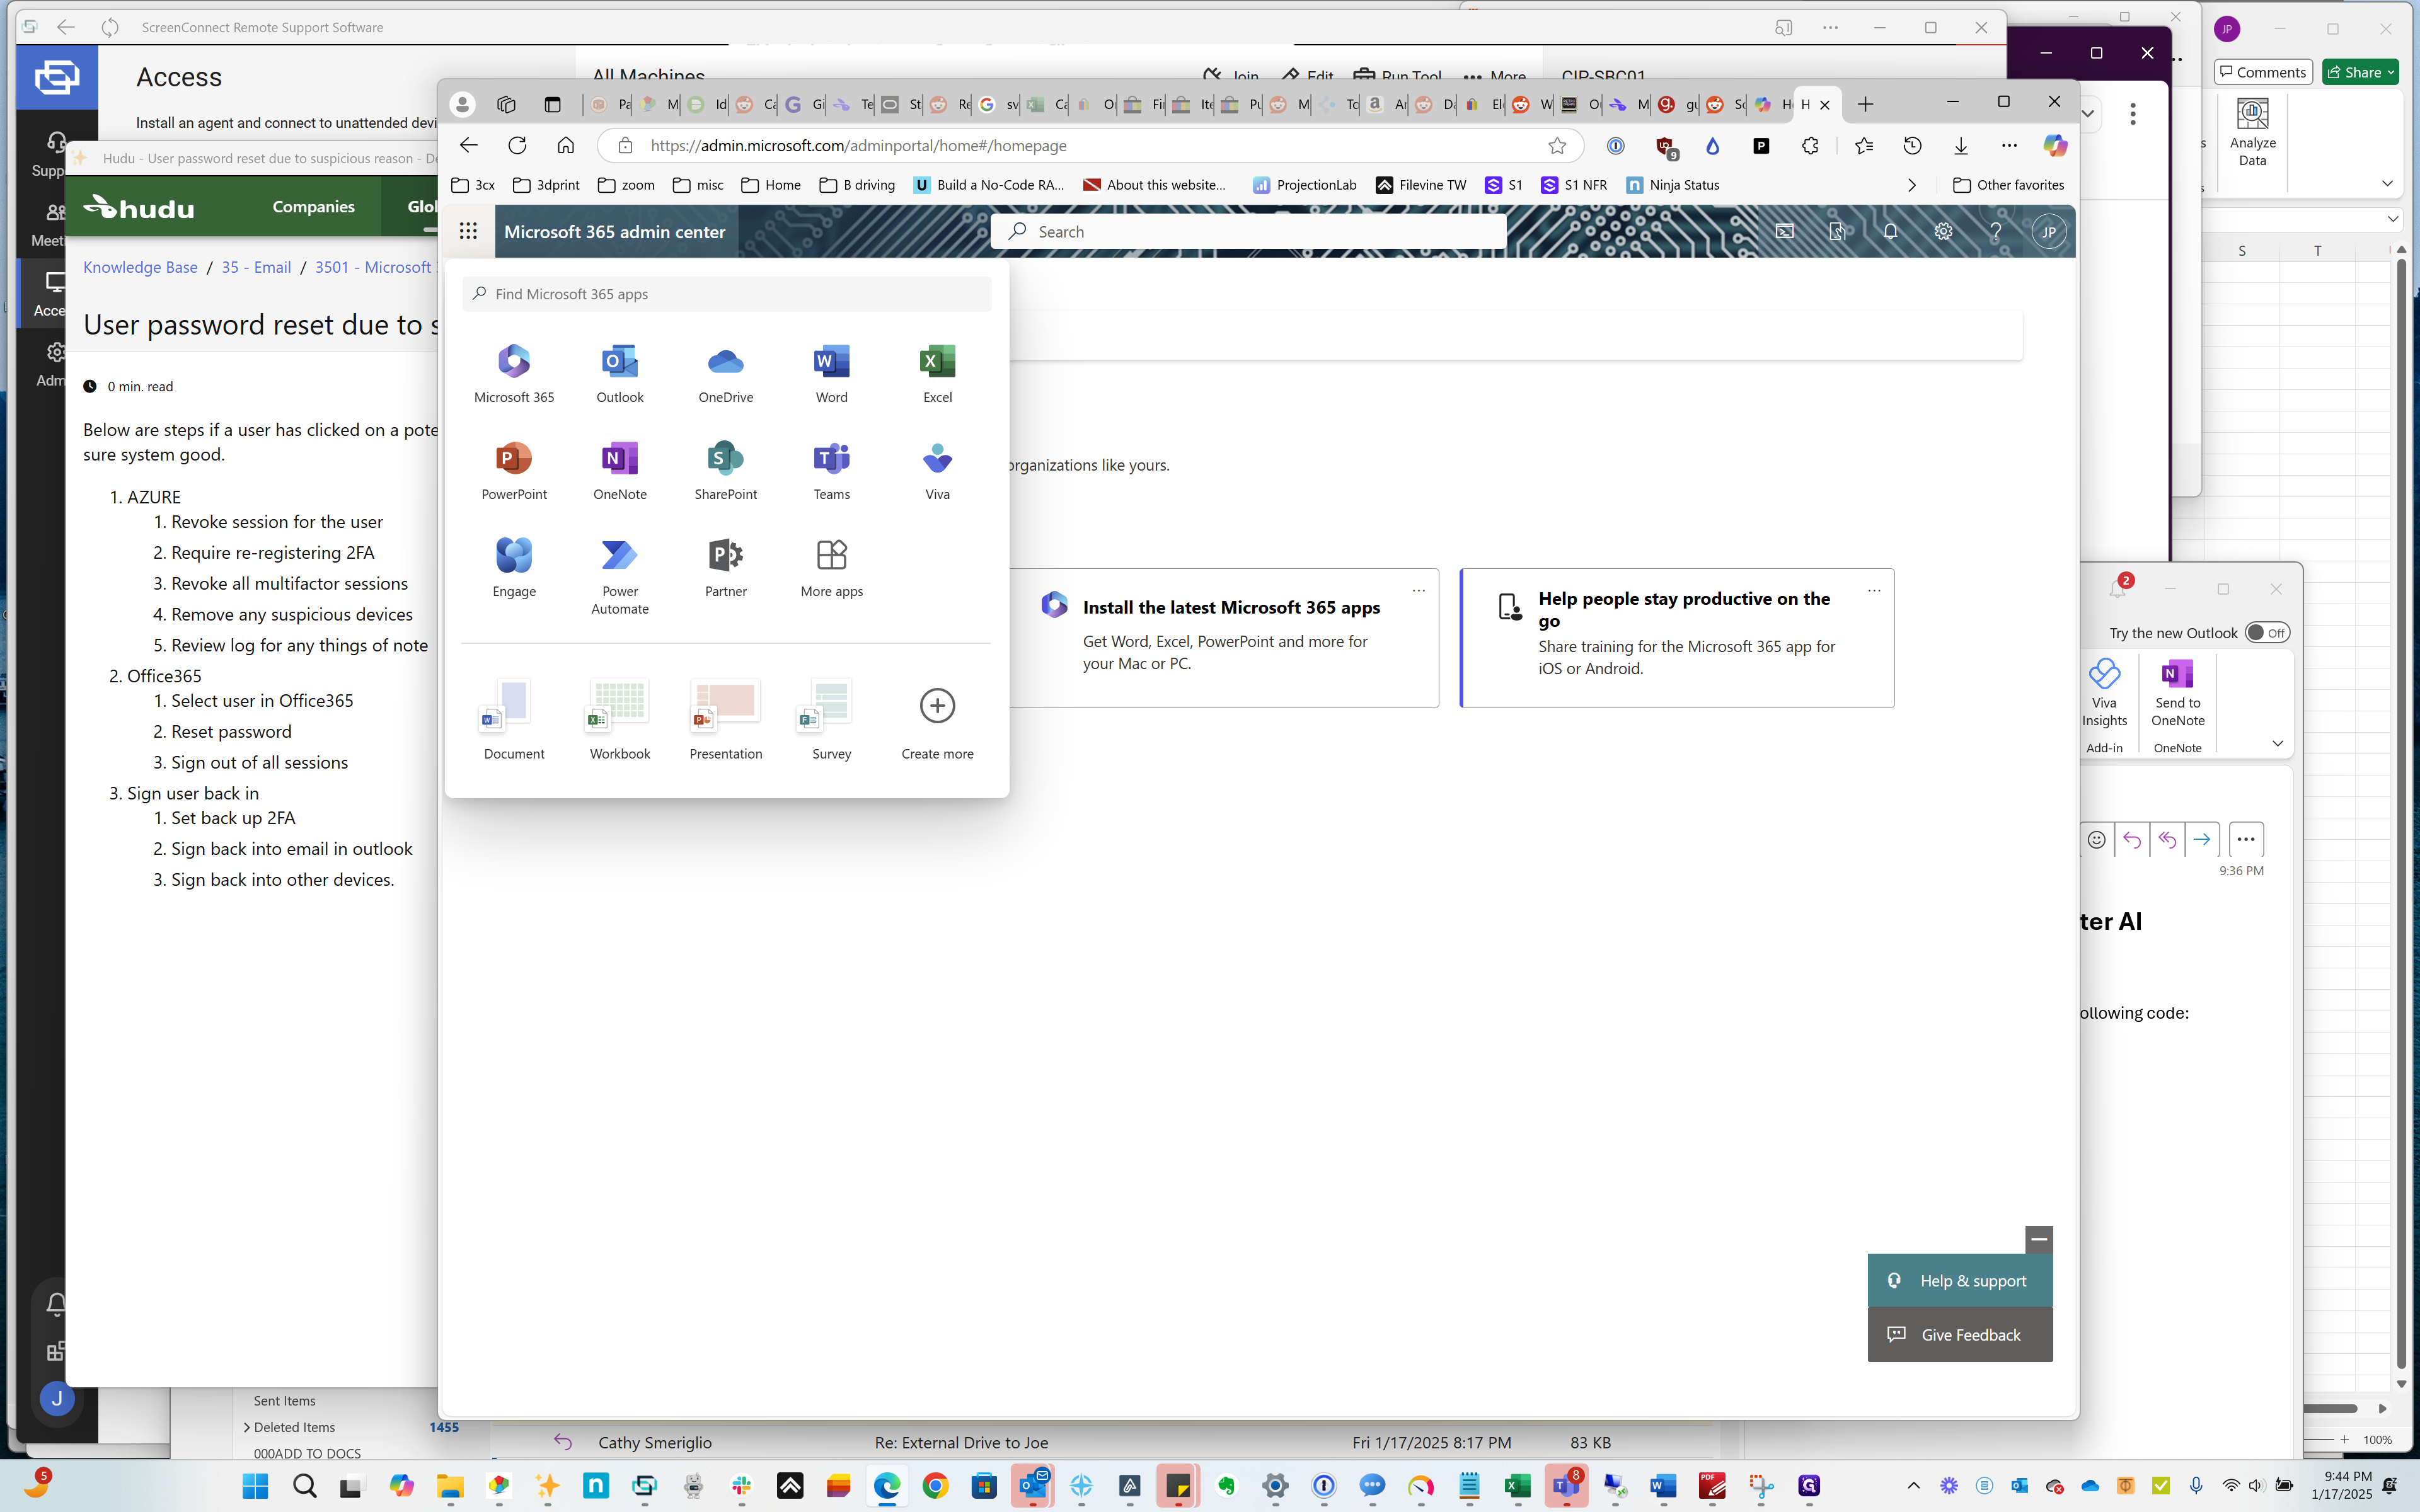Add this page to favorites star

1557,145
